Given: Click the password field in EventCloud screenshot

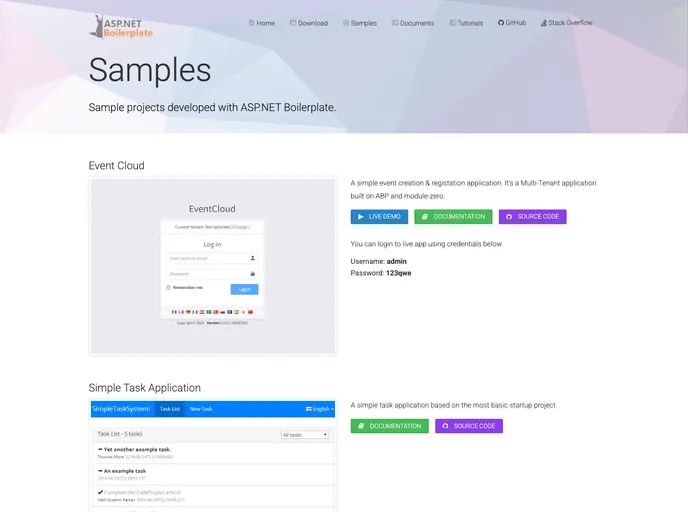Looking at the screenshot, I should pyautogui.click(x=212, y=274).
